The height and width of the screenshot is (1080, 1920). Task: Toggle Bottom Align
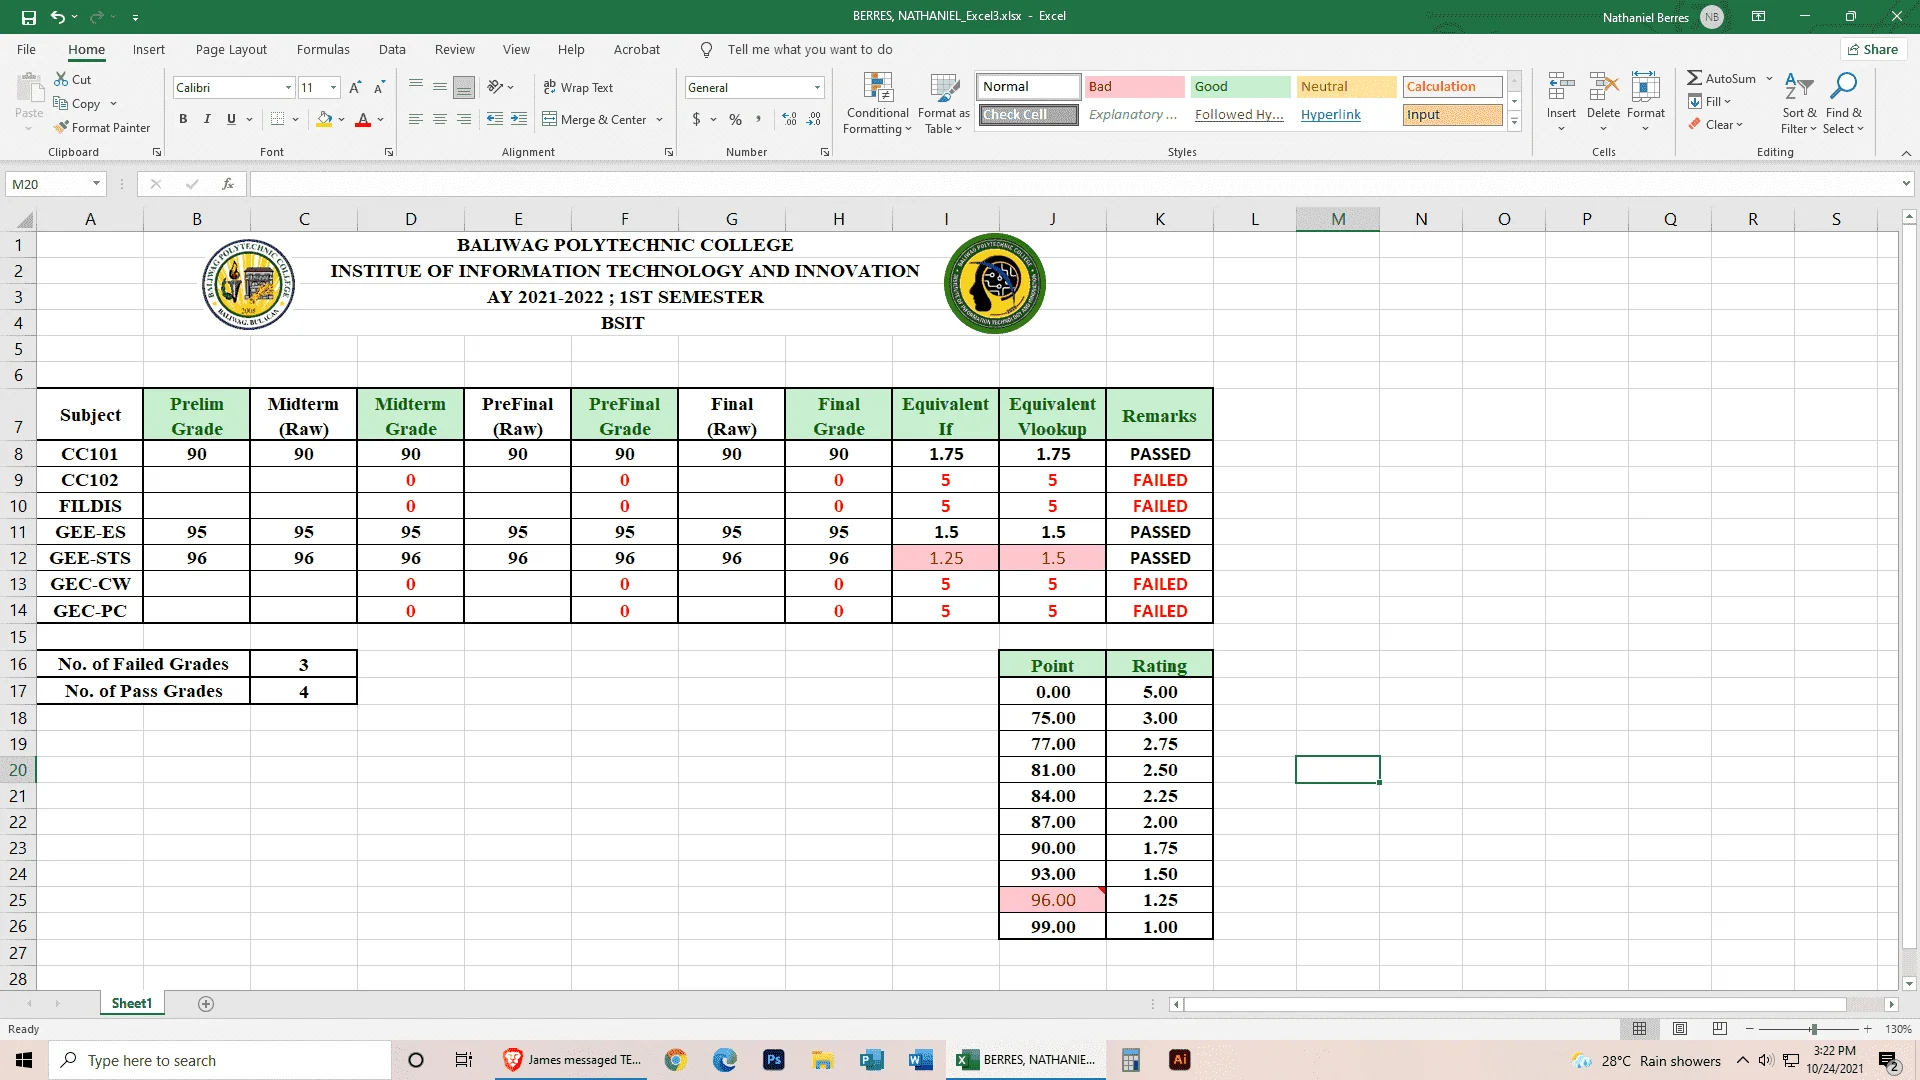tap(464, 87)
